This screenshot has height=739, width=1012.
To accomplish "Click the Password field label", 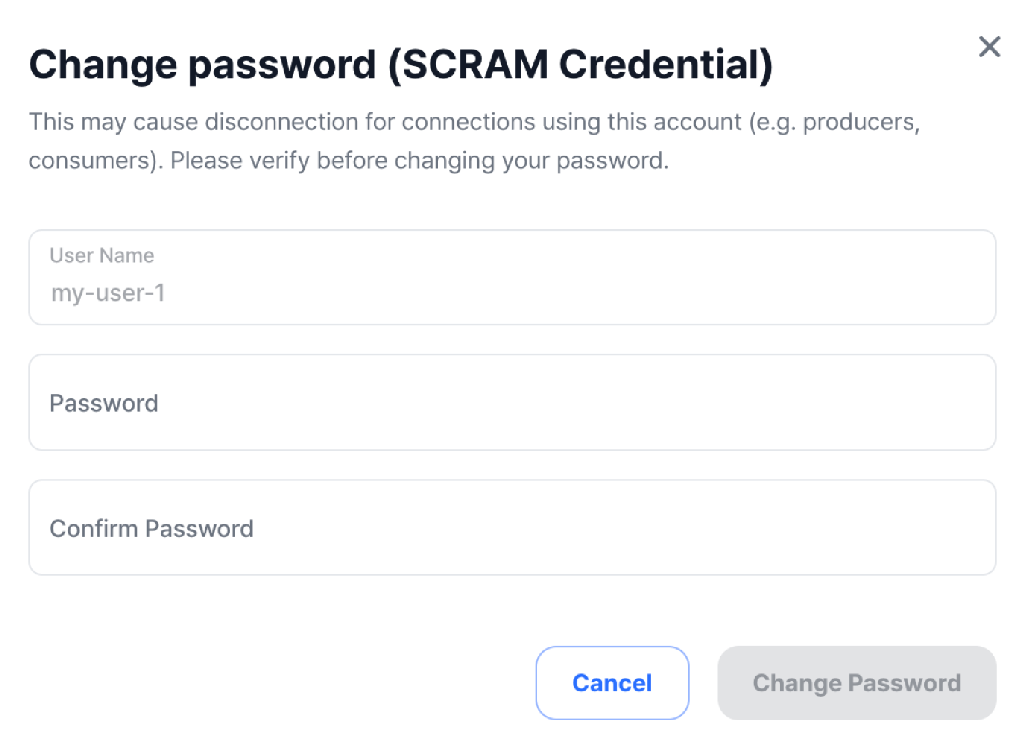I will pos(103,402).
